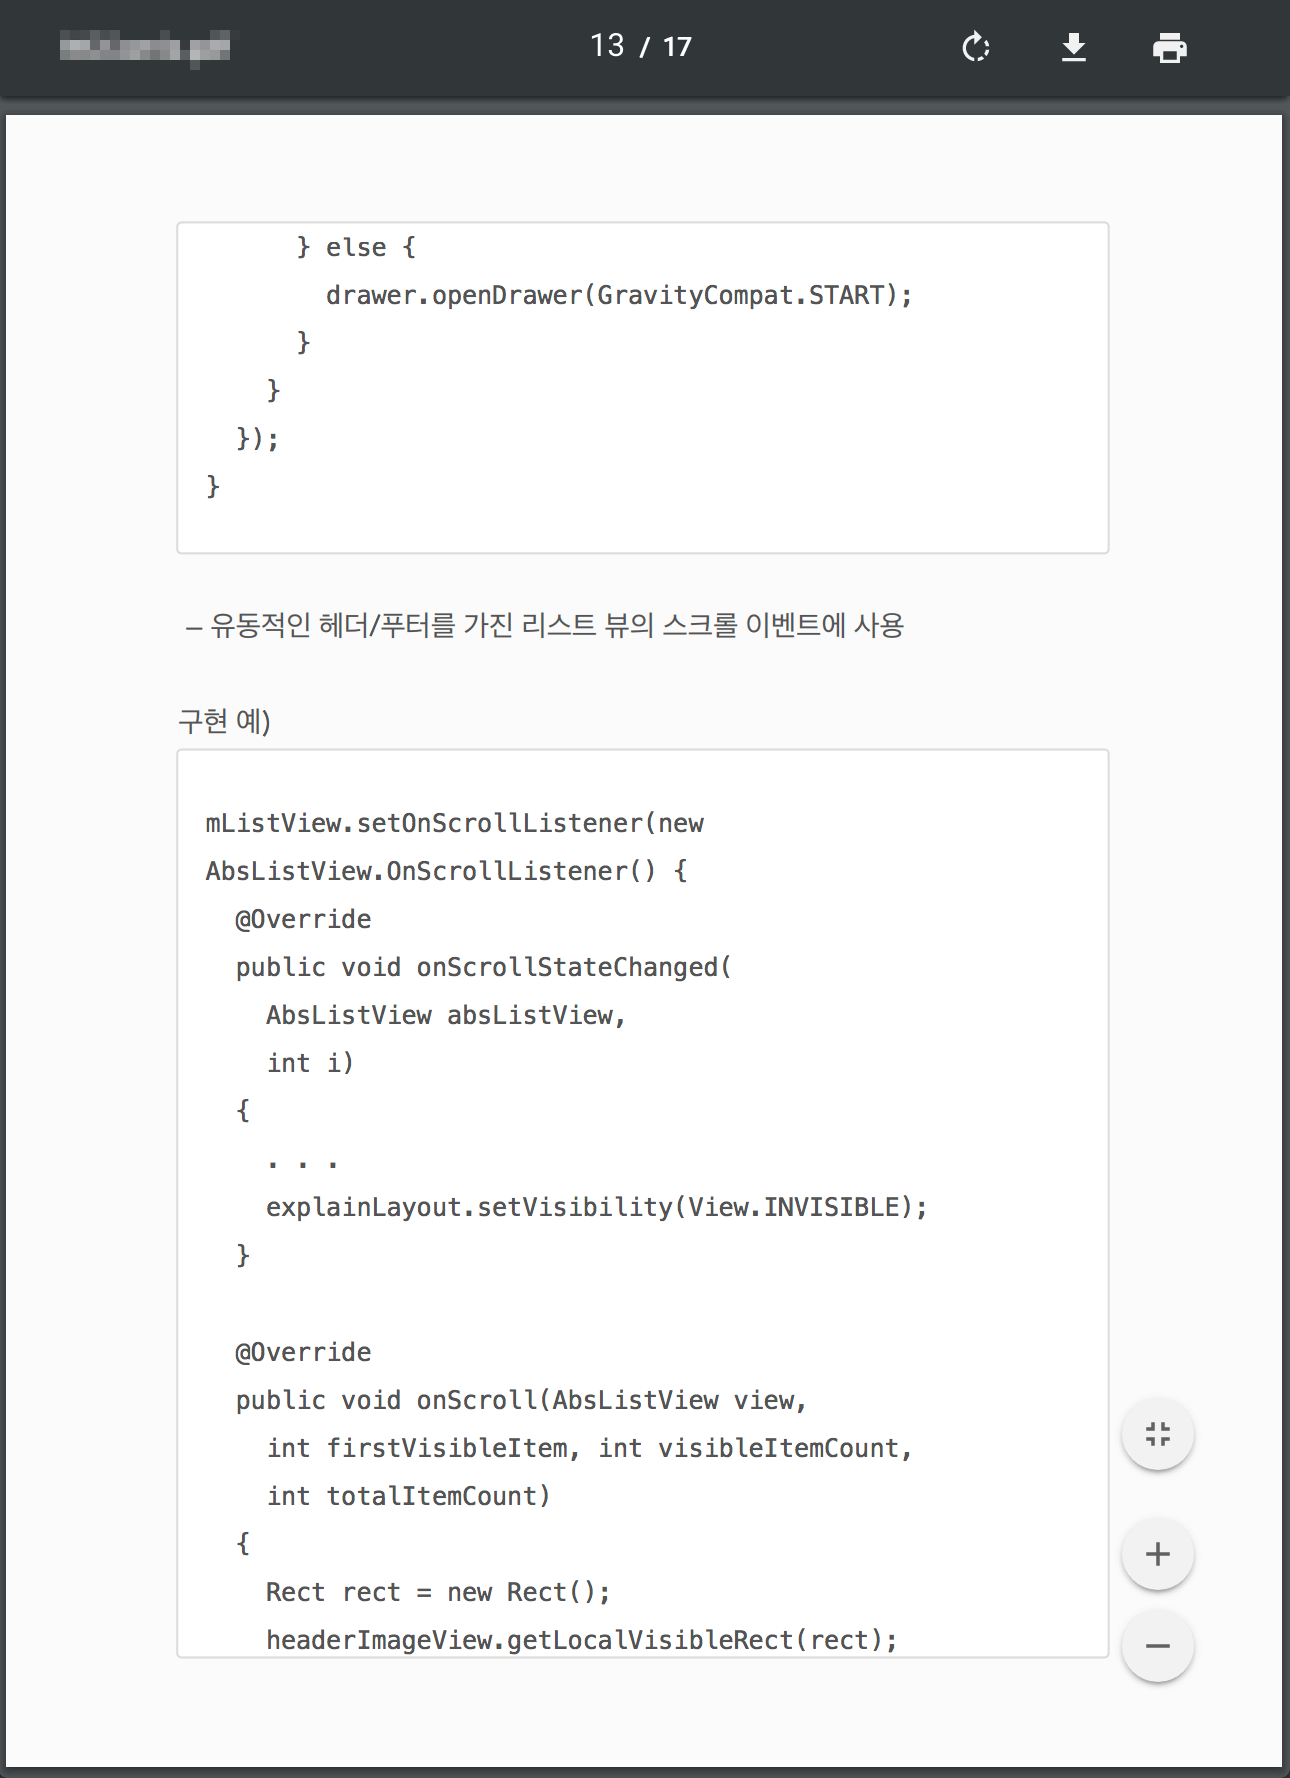Click total page count 17

(x=677, y=47)
